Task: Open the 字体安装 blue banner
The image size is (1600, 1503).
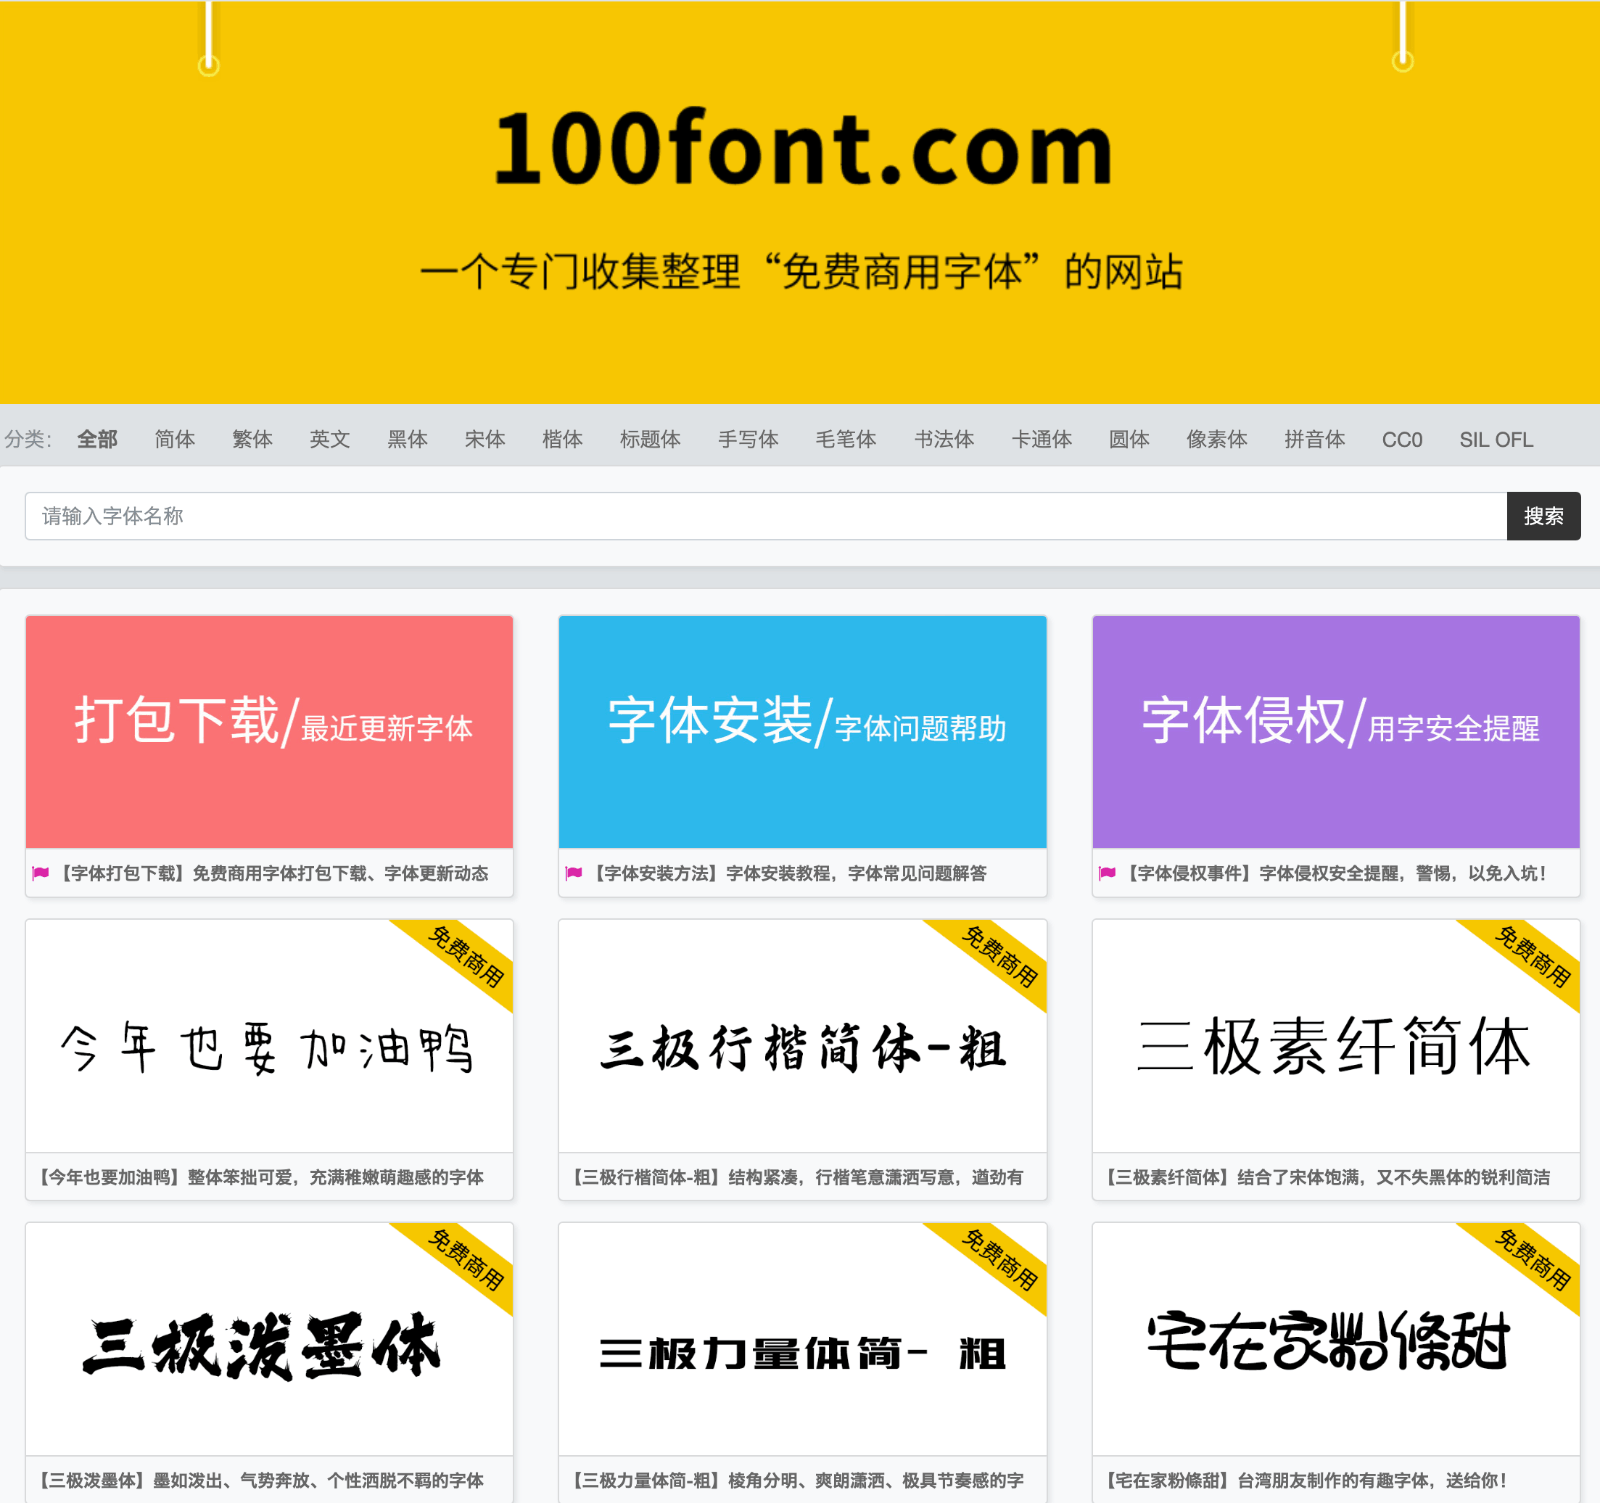Action: coord(803,732)
